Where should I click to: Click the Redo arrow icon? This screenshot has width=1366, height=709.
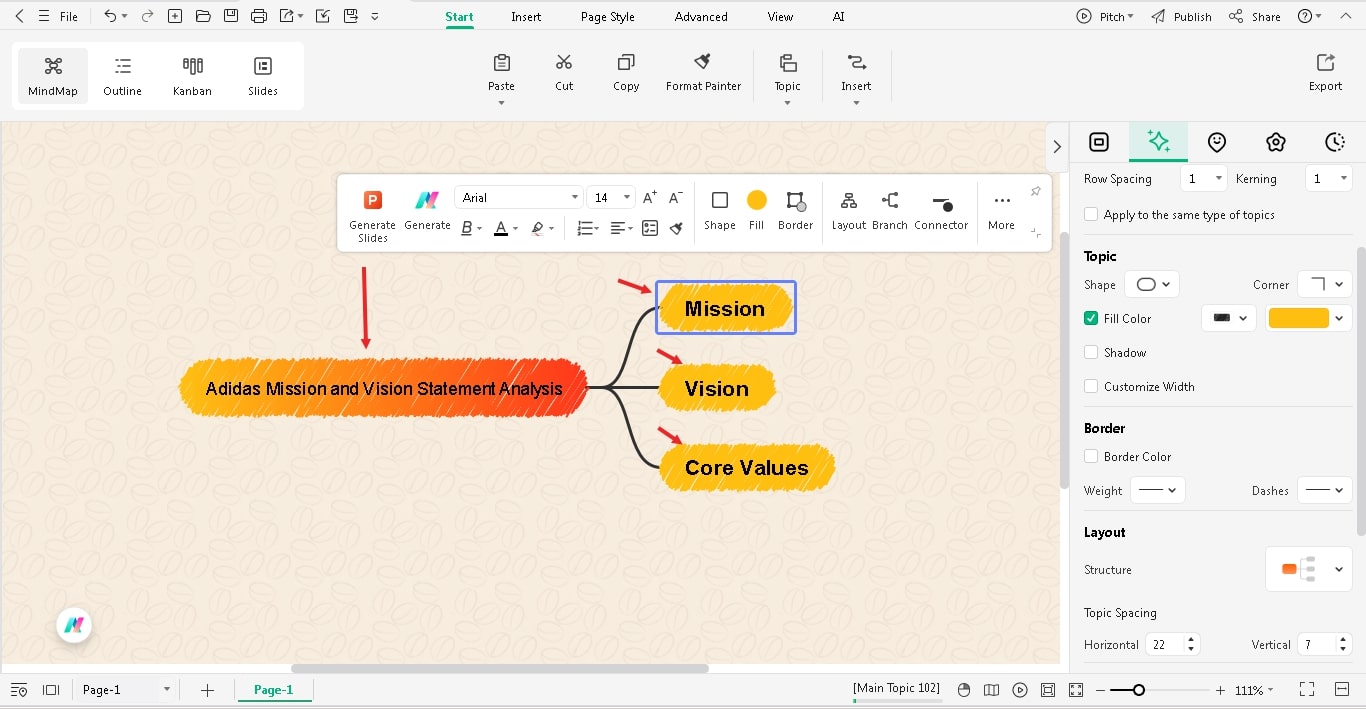(147, 16)
